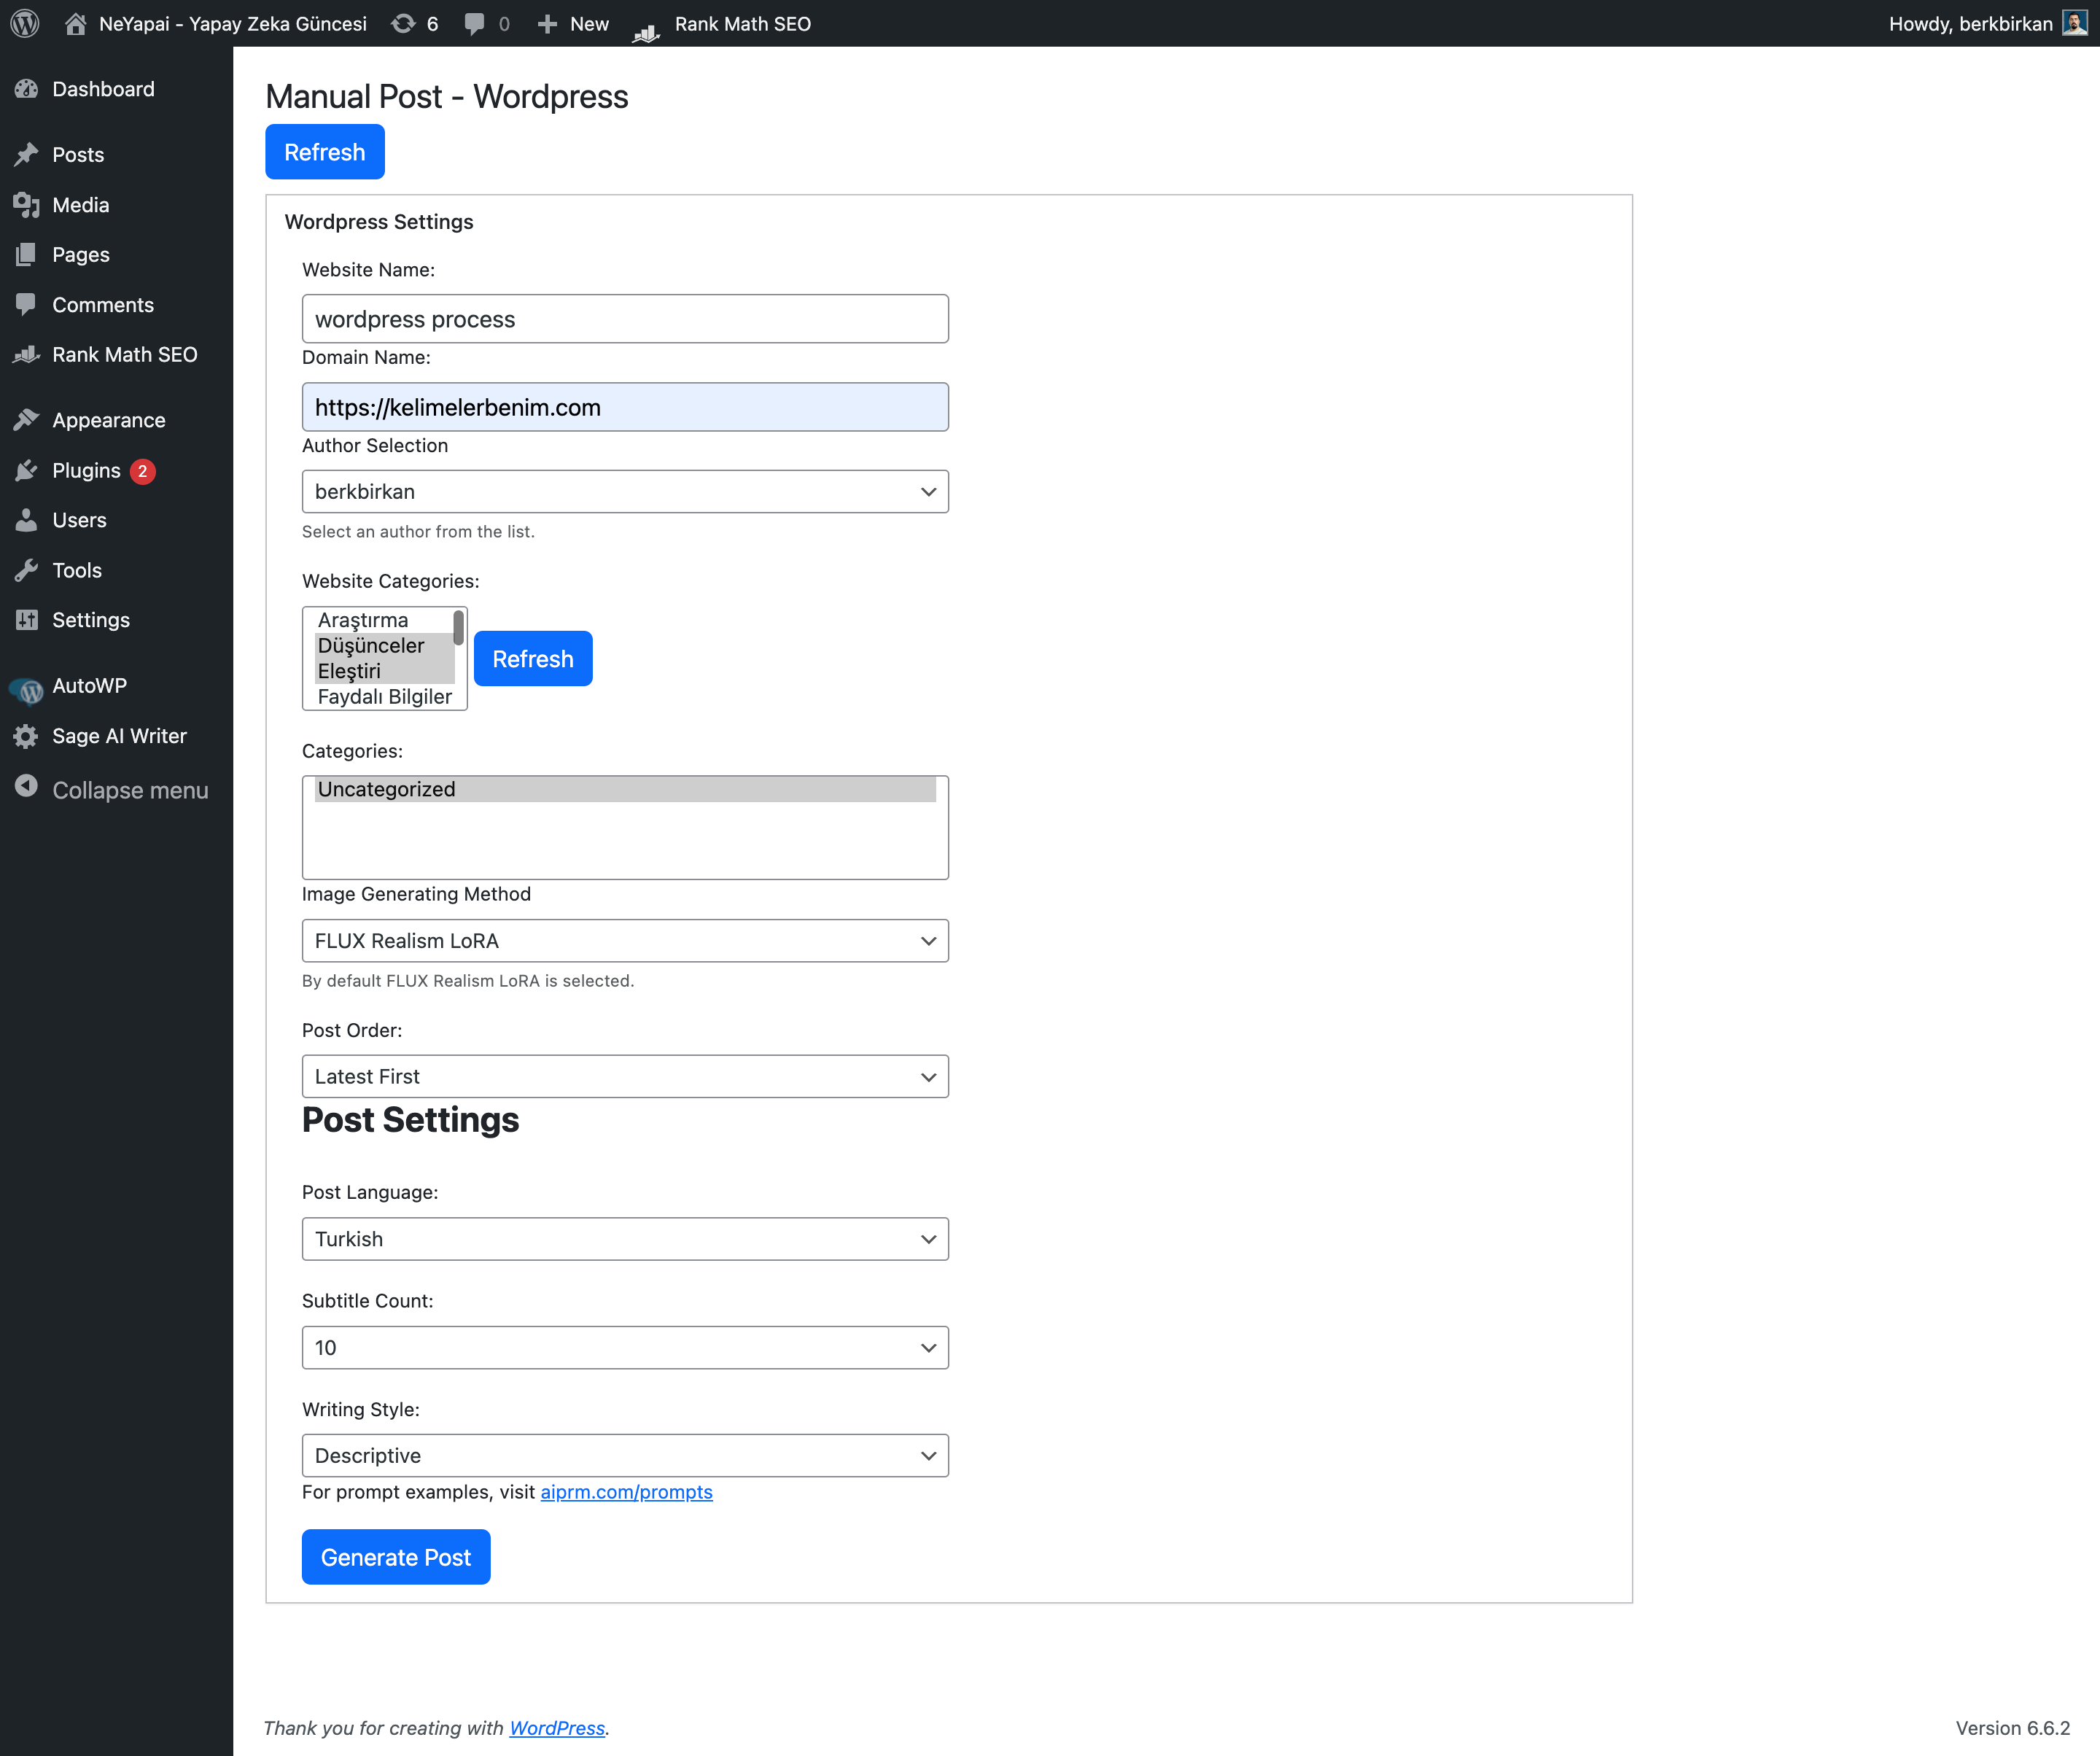Open AutoWP menu label

(90, 686)
